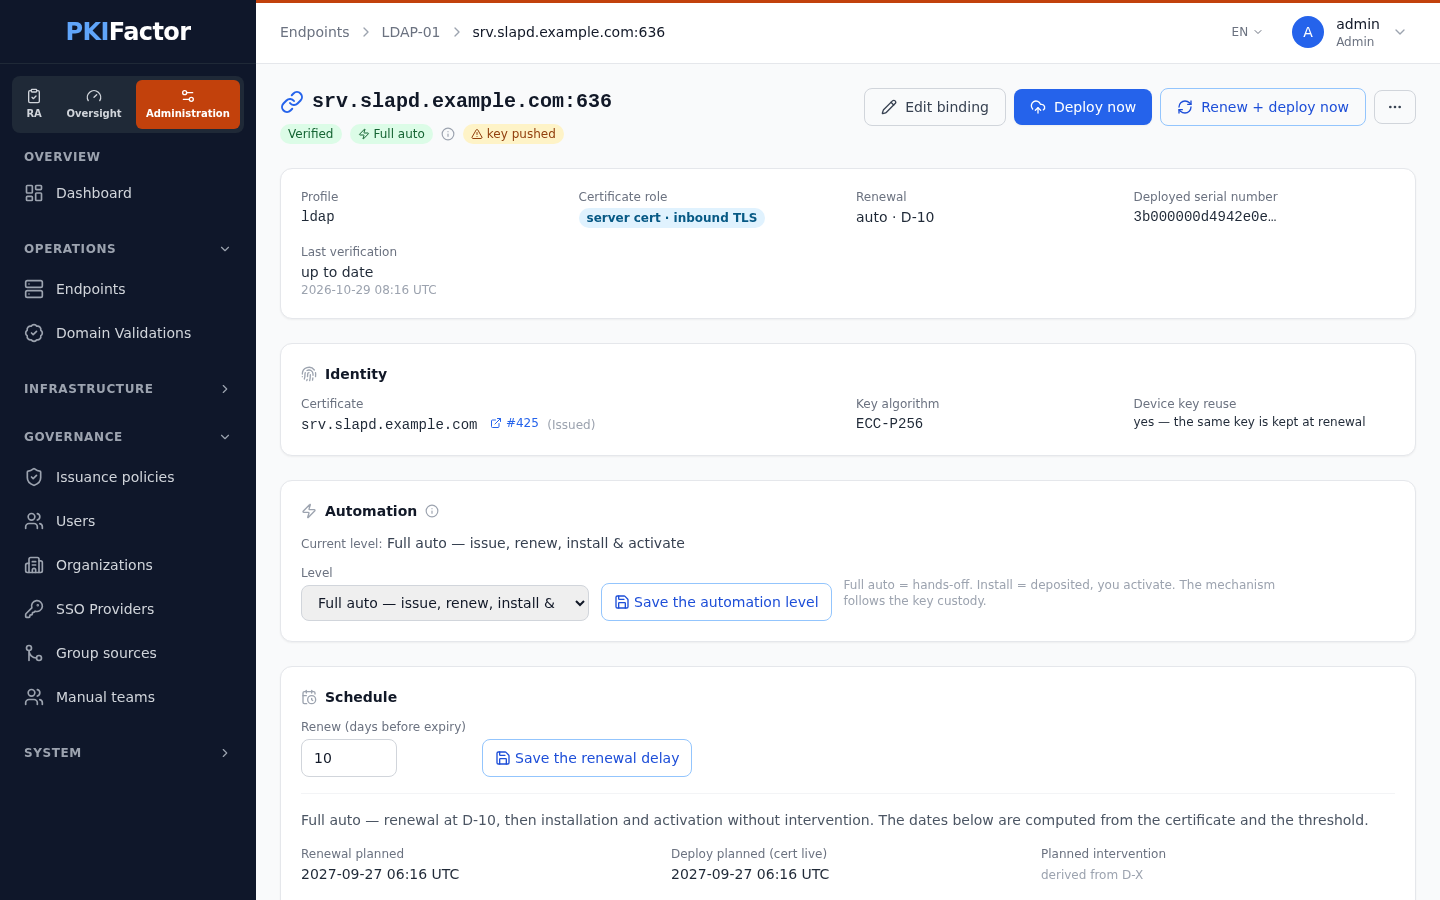Click the info icon beside Full auto badge
Image resolution: width=1440 pixels, height=900 pixels.
(x=448, y=134)
